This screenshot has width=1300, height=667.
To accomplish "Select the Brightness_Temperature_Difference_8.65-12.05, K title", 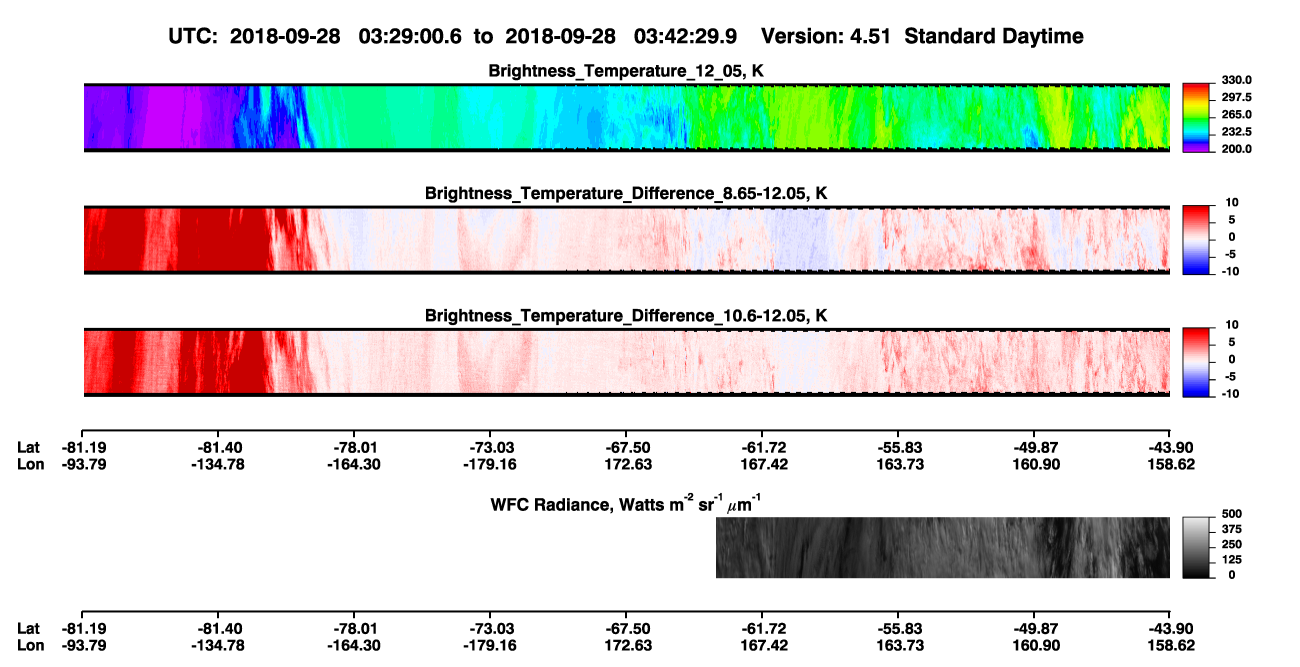I will point(626,193).
